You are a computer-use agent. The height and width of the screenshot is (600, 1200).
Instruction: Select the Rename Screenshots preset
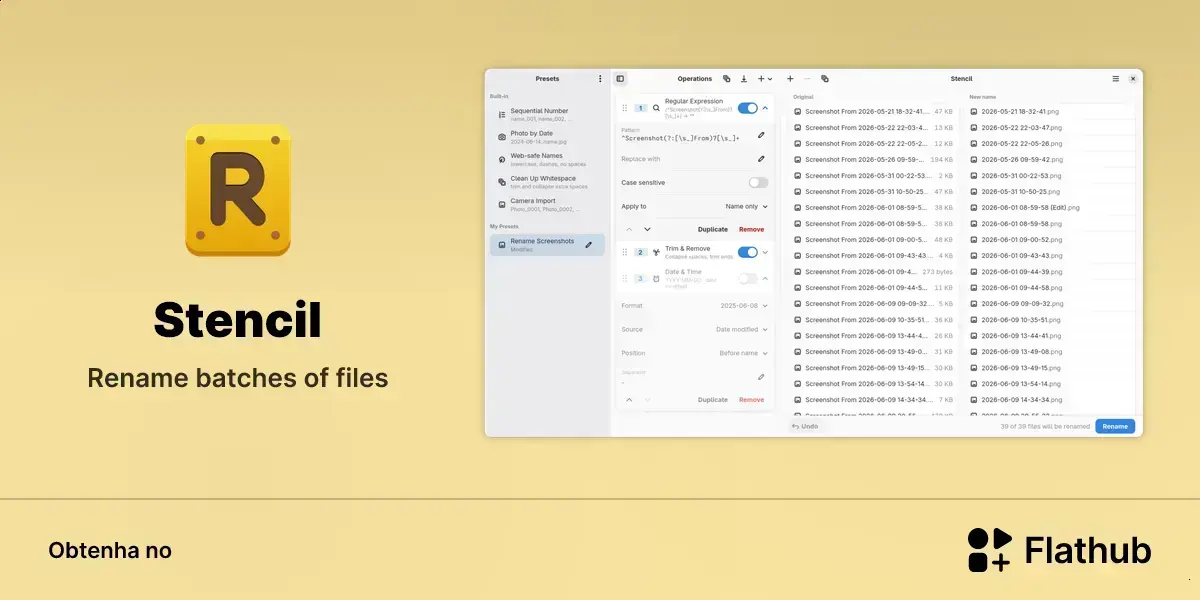(x=547, y=244)
